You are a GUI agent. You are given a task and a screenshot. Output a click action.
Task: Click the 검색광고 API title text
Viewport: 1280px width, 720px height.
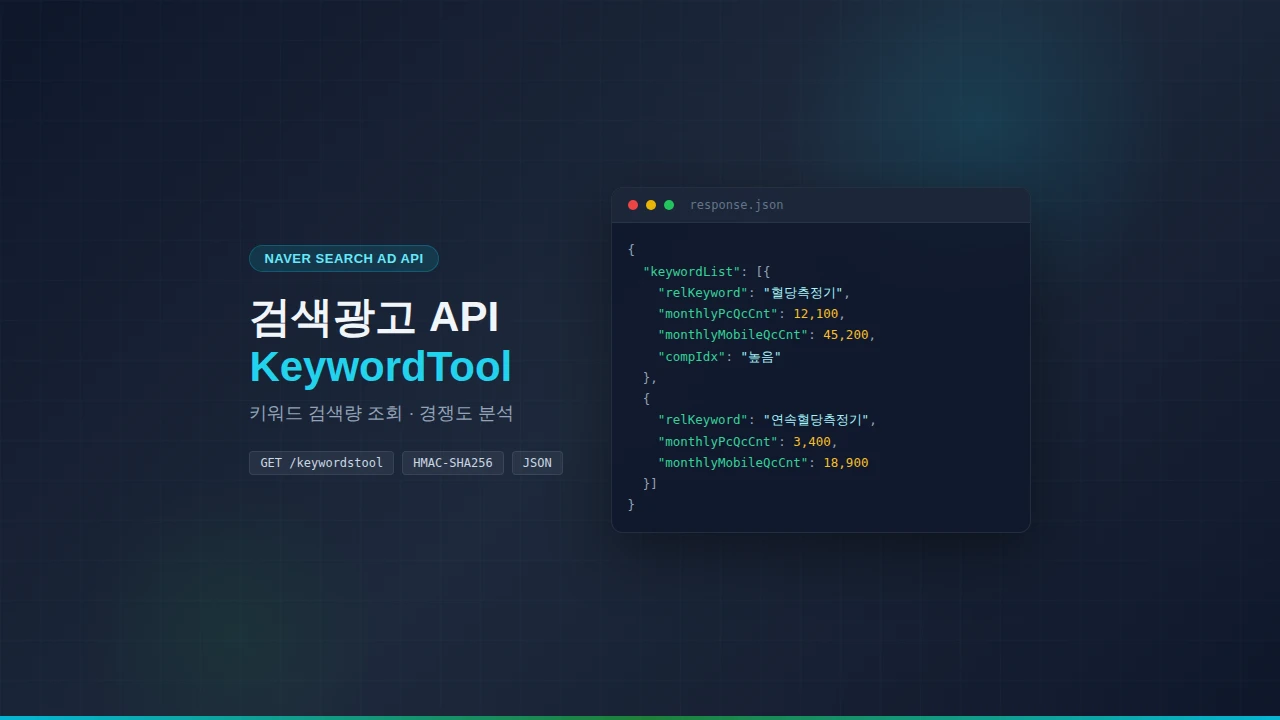(374, 317)
